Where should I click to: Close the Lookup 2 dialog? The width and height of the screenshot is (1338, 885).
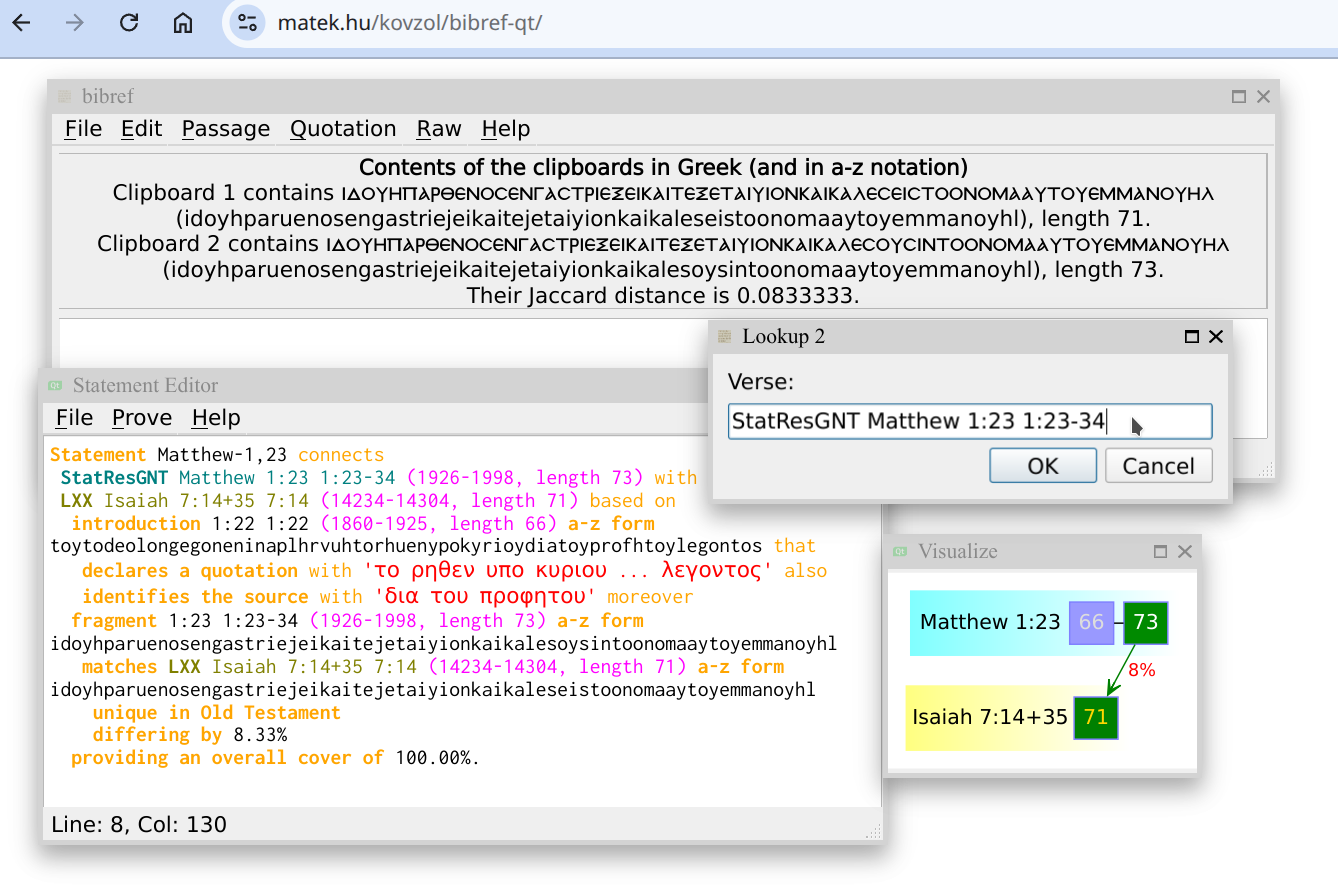pos(1216,337)
